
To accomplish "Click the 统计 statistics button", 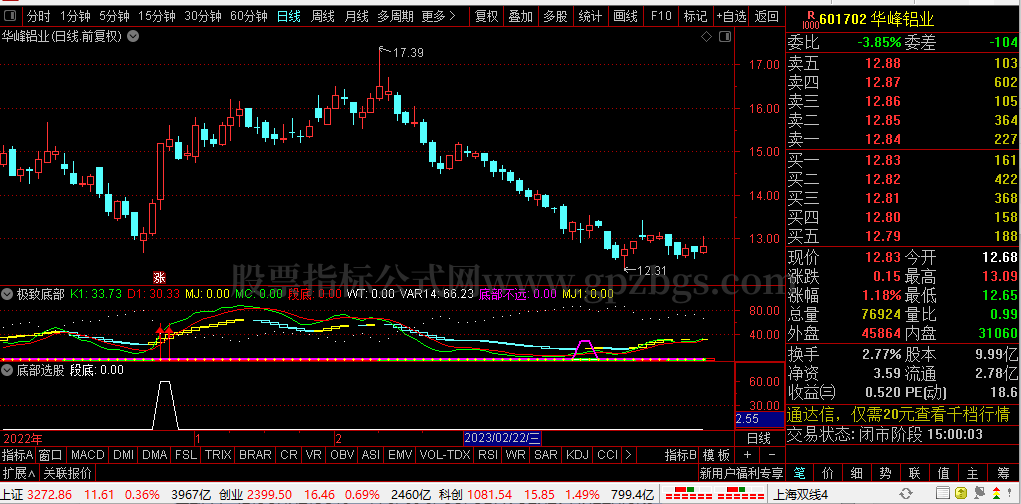I will coord(590,16).
